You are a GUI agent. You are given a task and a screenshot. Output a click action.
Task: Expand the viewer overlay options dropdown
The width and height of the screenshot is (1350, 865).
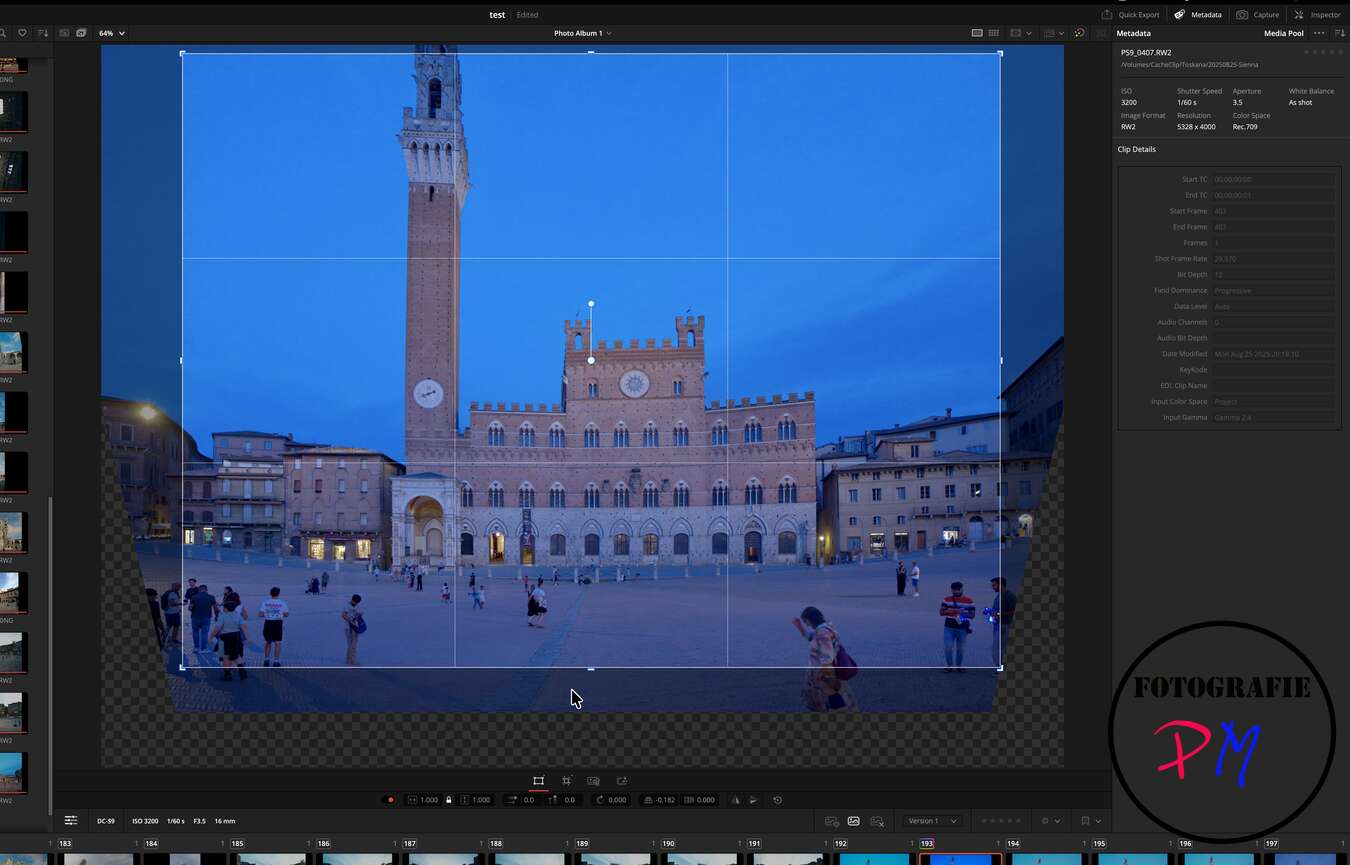(1054, 33)
